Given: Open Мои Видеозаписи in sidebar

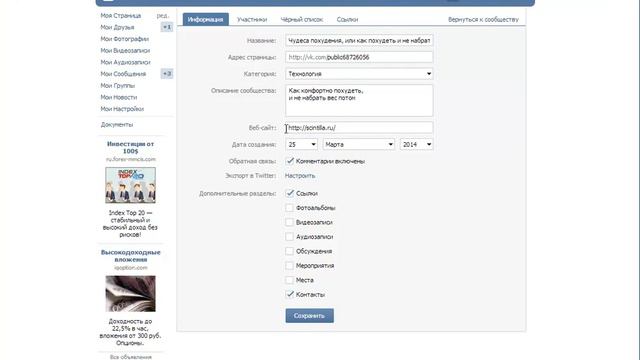Looking at the screenshot, I should click(x=125, y=51).
